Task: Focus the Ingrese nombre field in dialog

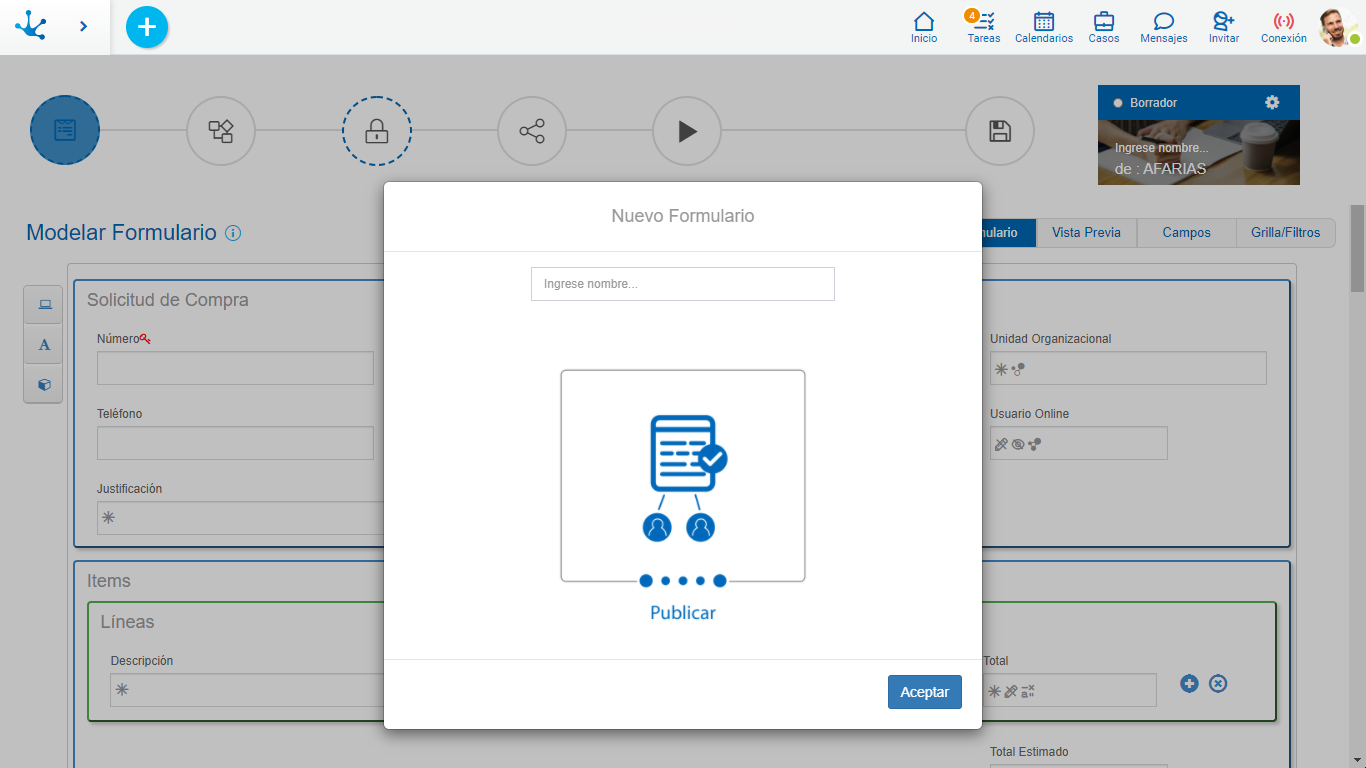Action: pyautogui.click(x=682, y=284)
